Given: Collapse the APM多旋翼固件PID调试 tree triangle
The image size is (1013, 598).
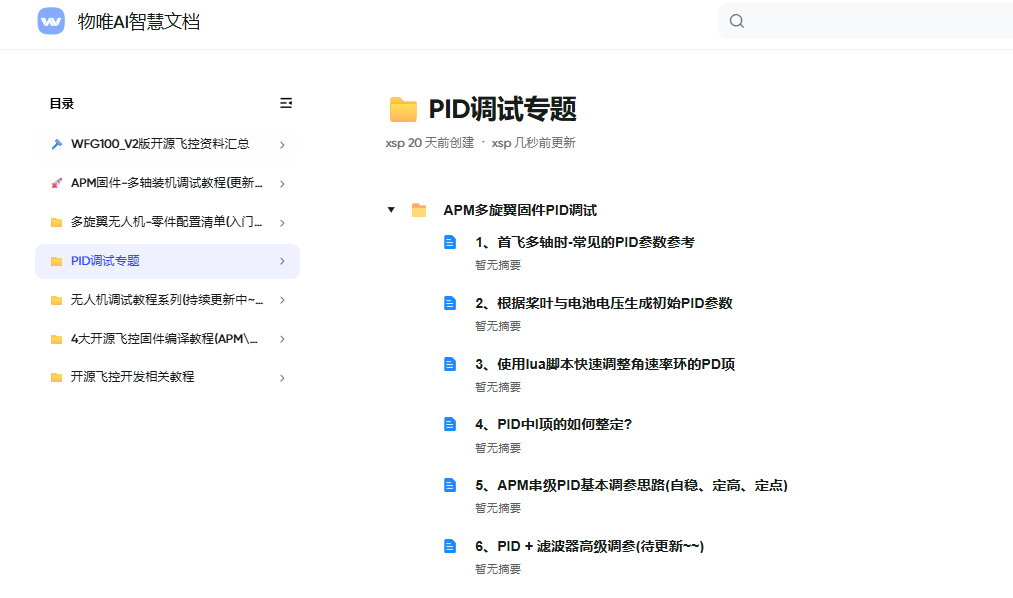Looking at the screenshot, I should click(x=391, y=210).
